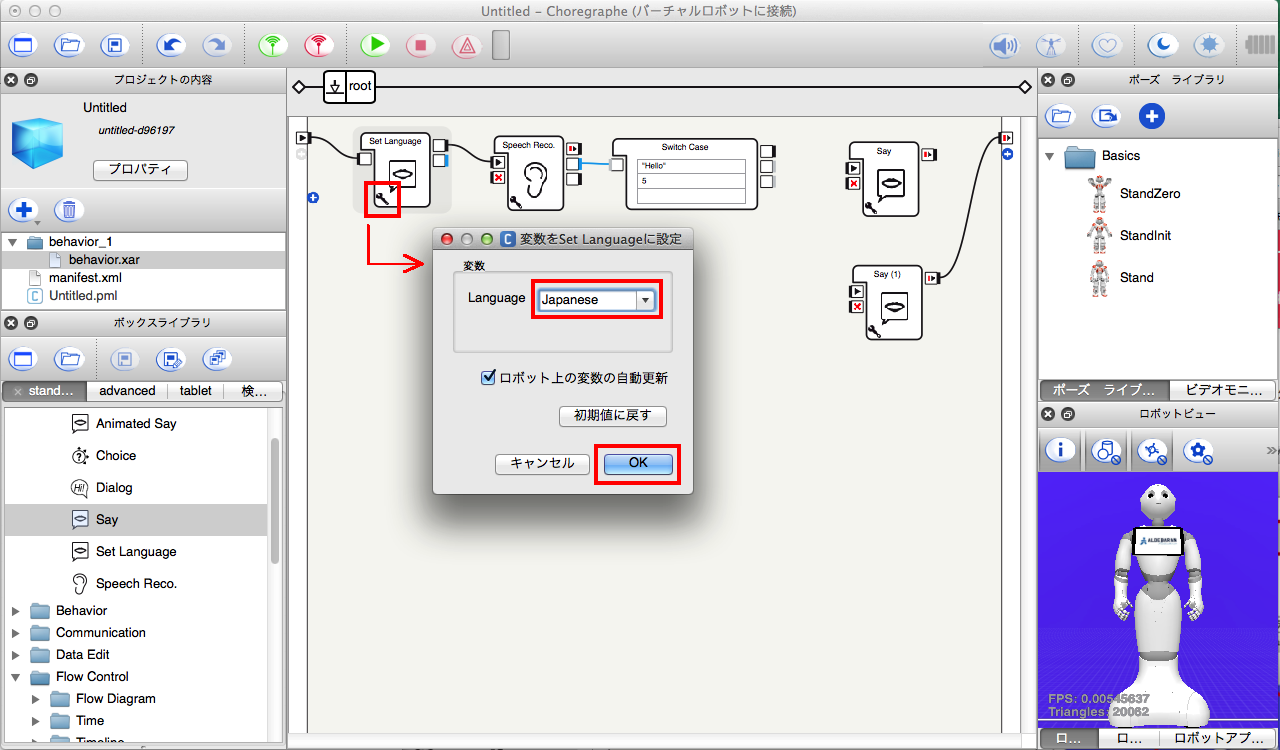This screenshot has width=1280, height=750.
Task: Expand the Data Edit library folder
Action: tap(15, 655)
